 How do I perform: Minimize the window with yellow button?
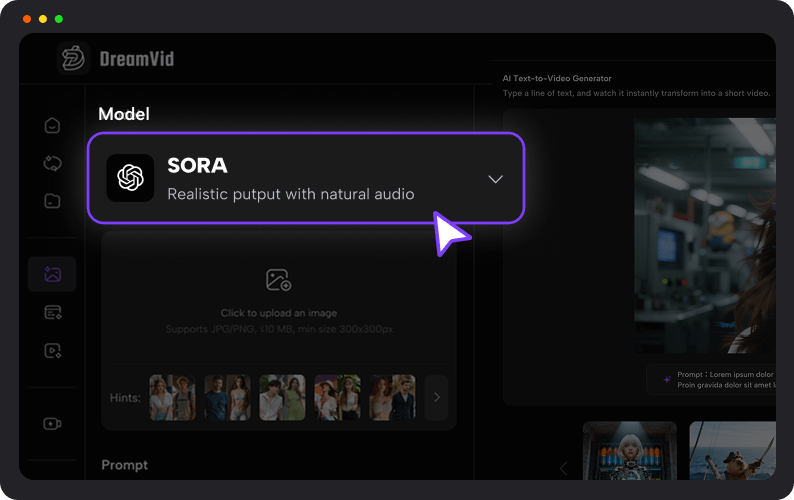tap(43, 19)
